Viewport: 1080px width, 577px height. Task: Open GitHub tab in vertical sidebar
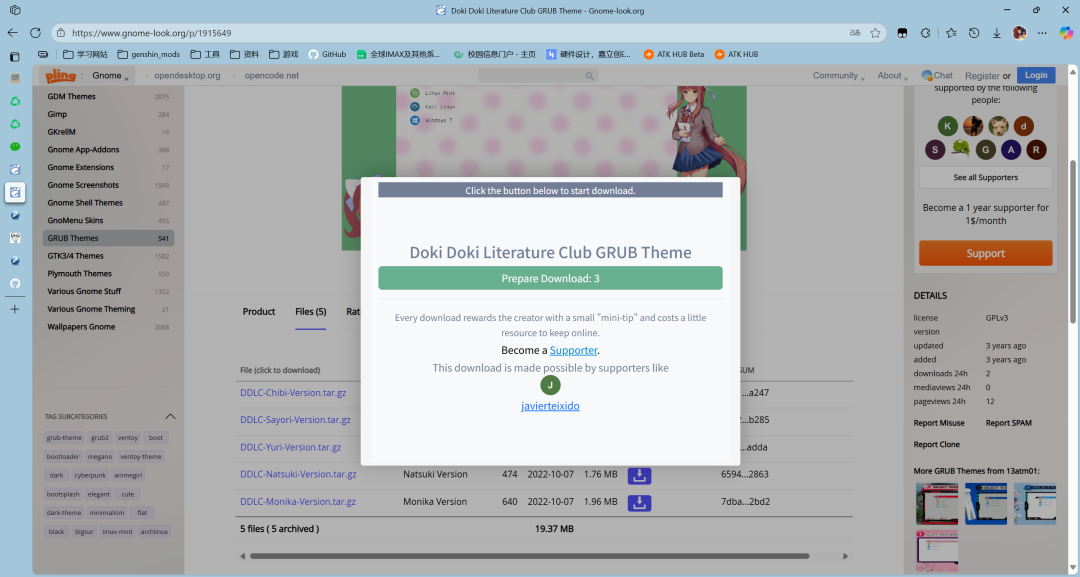(15, 283)
